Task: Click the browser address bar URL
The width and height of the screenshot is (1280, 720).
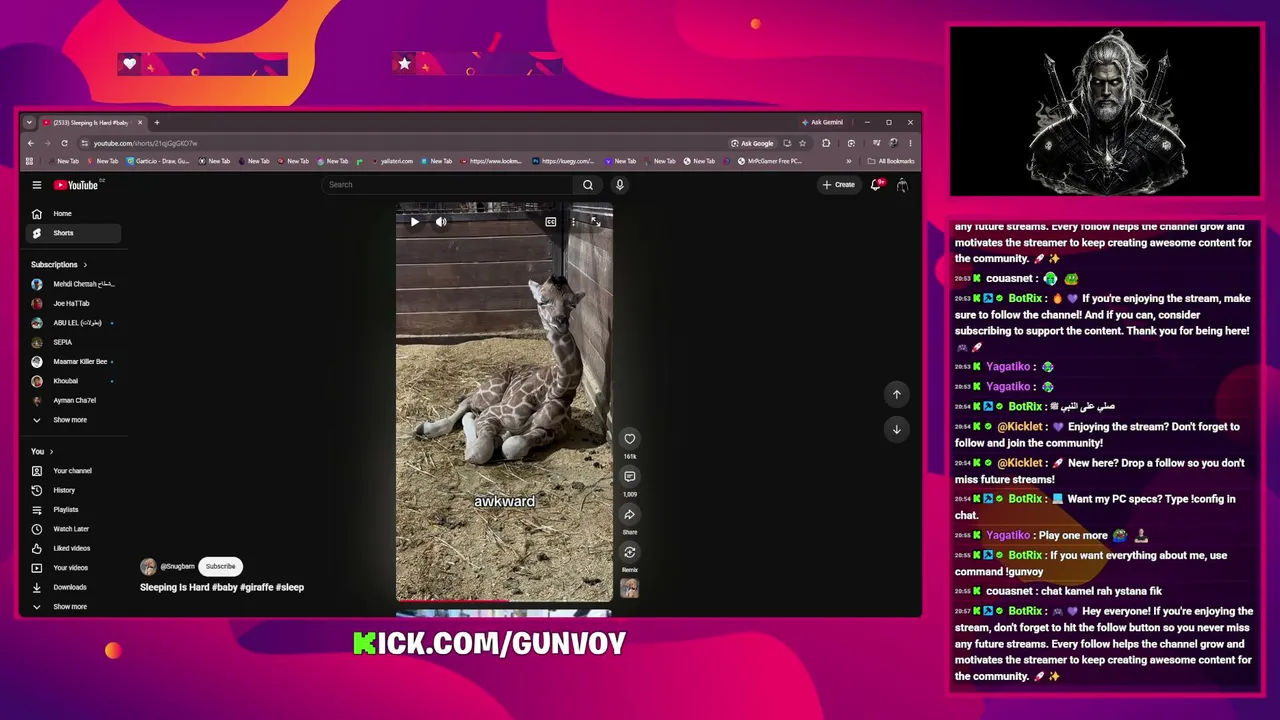Action: pos(146,143)
